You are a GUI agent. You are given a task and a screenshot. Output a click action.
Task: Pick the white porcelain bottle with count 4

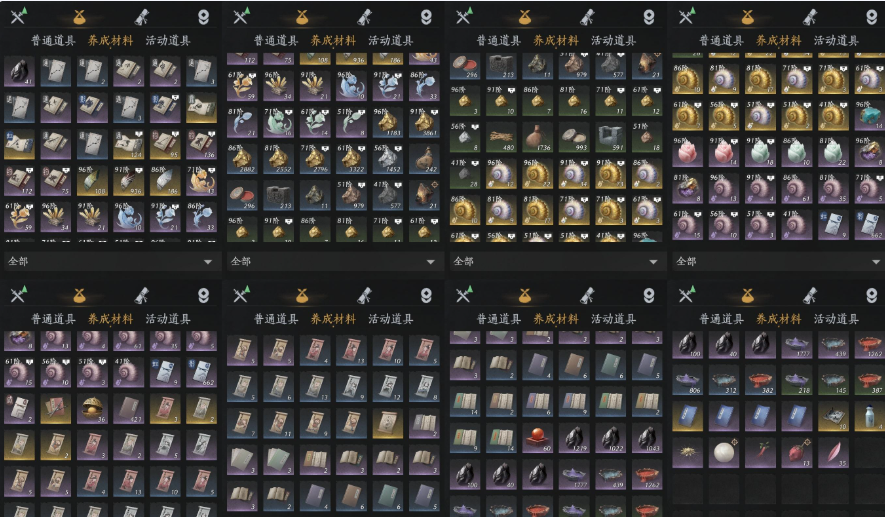[x=870, y=417]
